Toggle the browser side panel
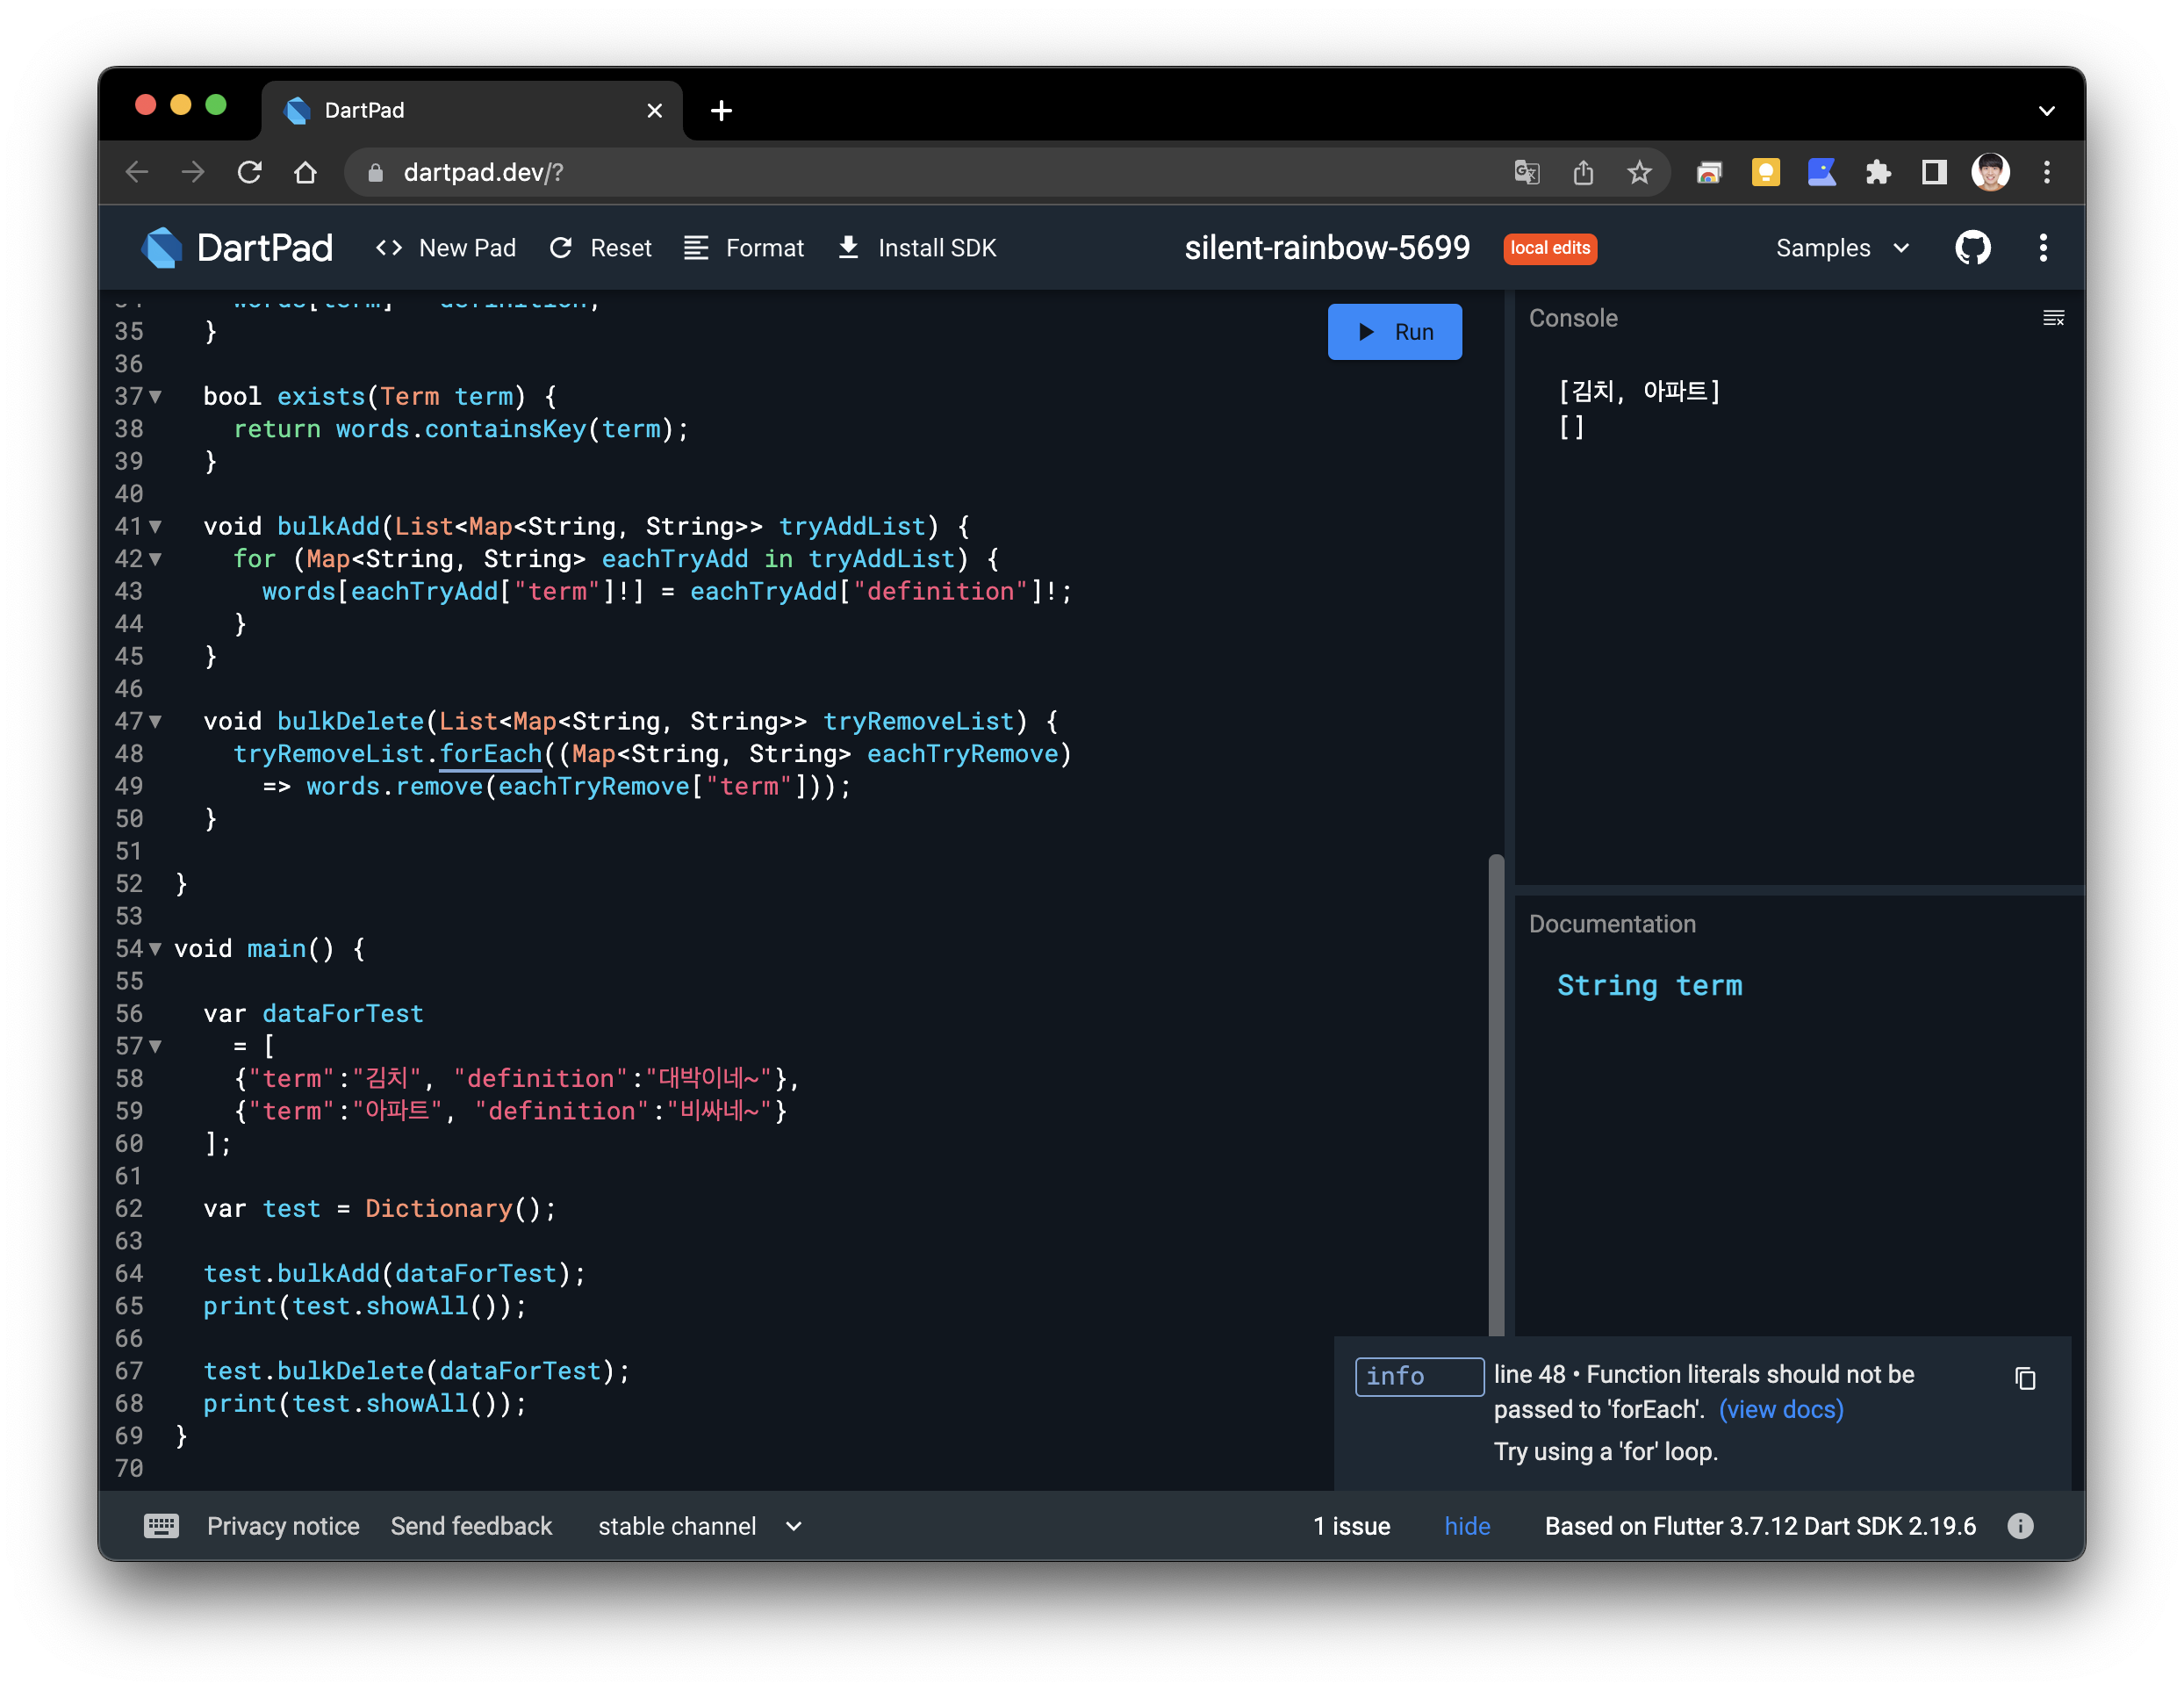The image size is (2184, 1691). pos(1934,172)
